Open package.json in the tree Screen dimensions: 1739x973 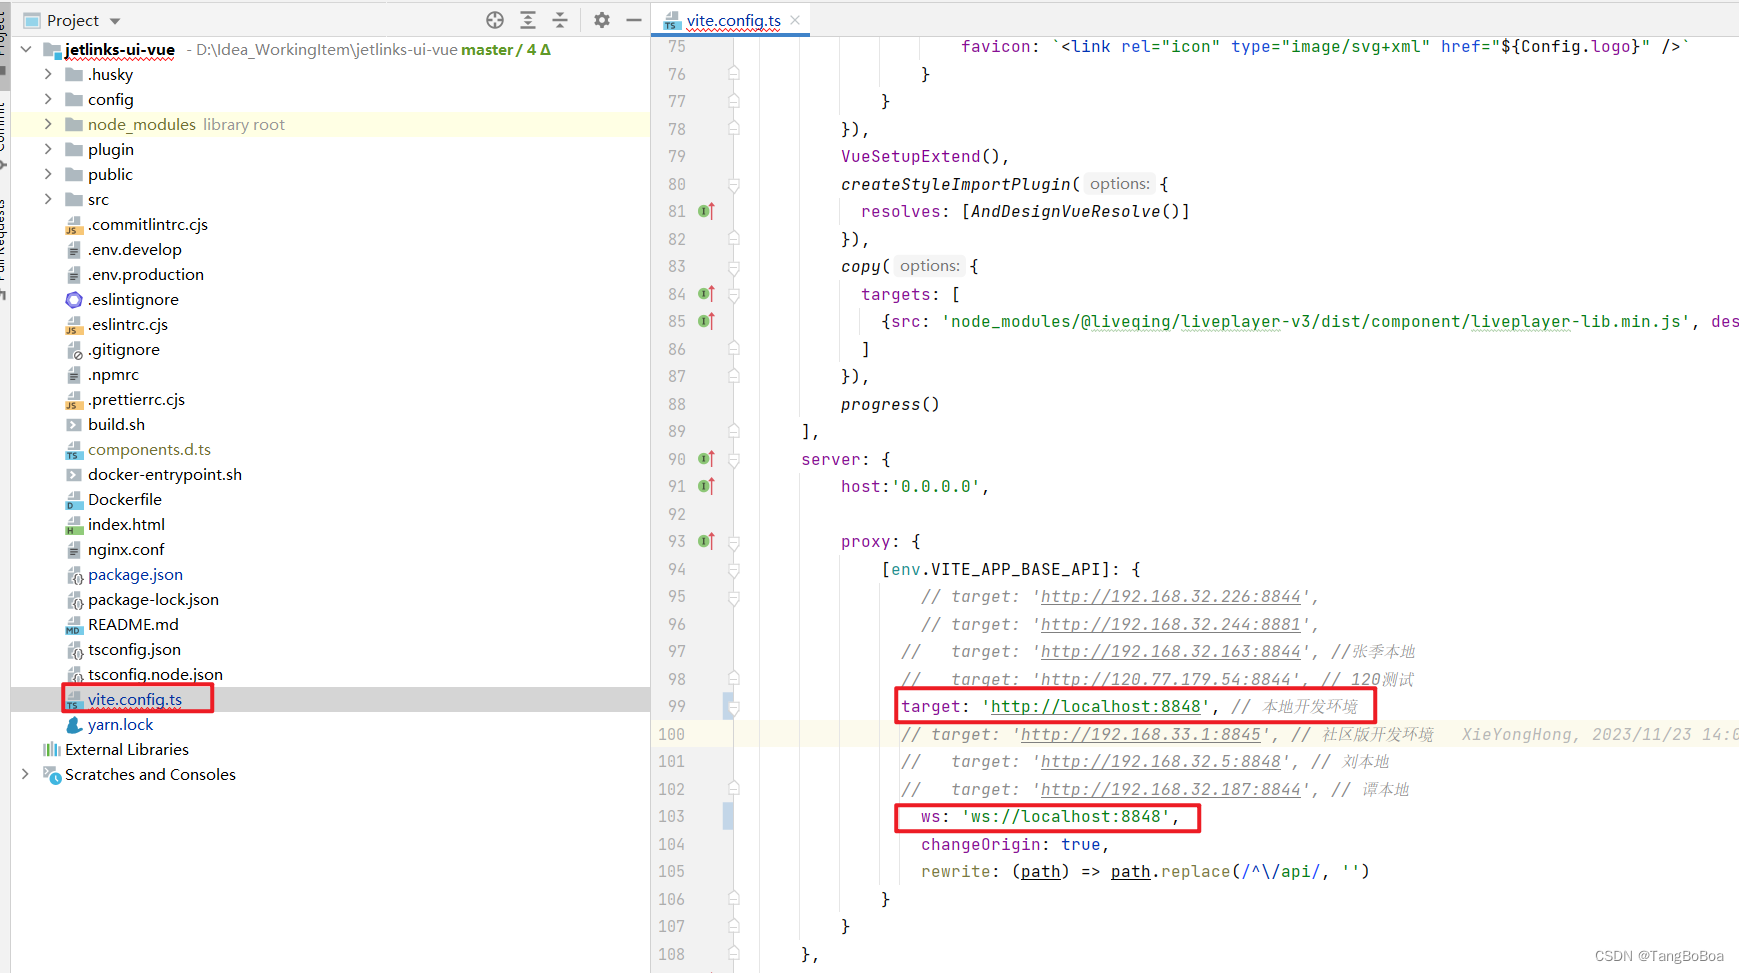135,574
